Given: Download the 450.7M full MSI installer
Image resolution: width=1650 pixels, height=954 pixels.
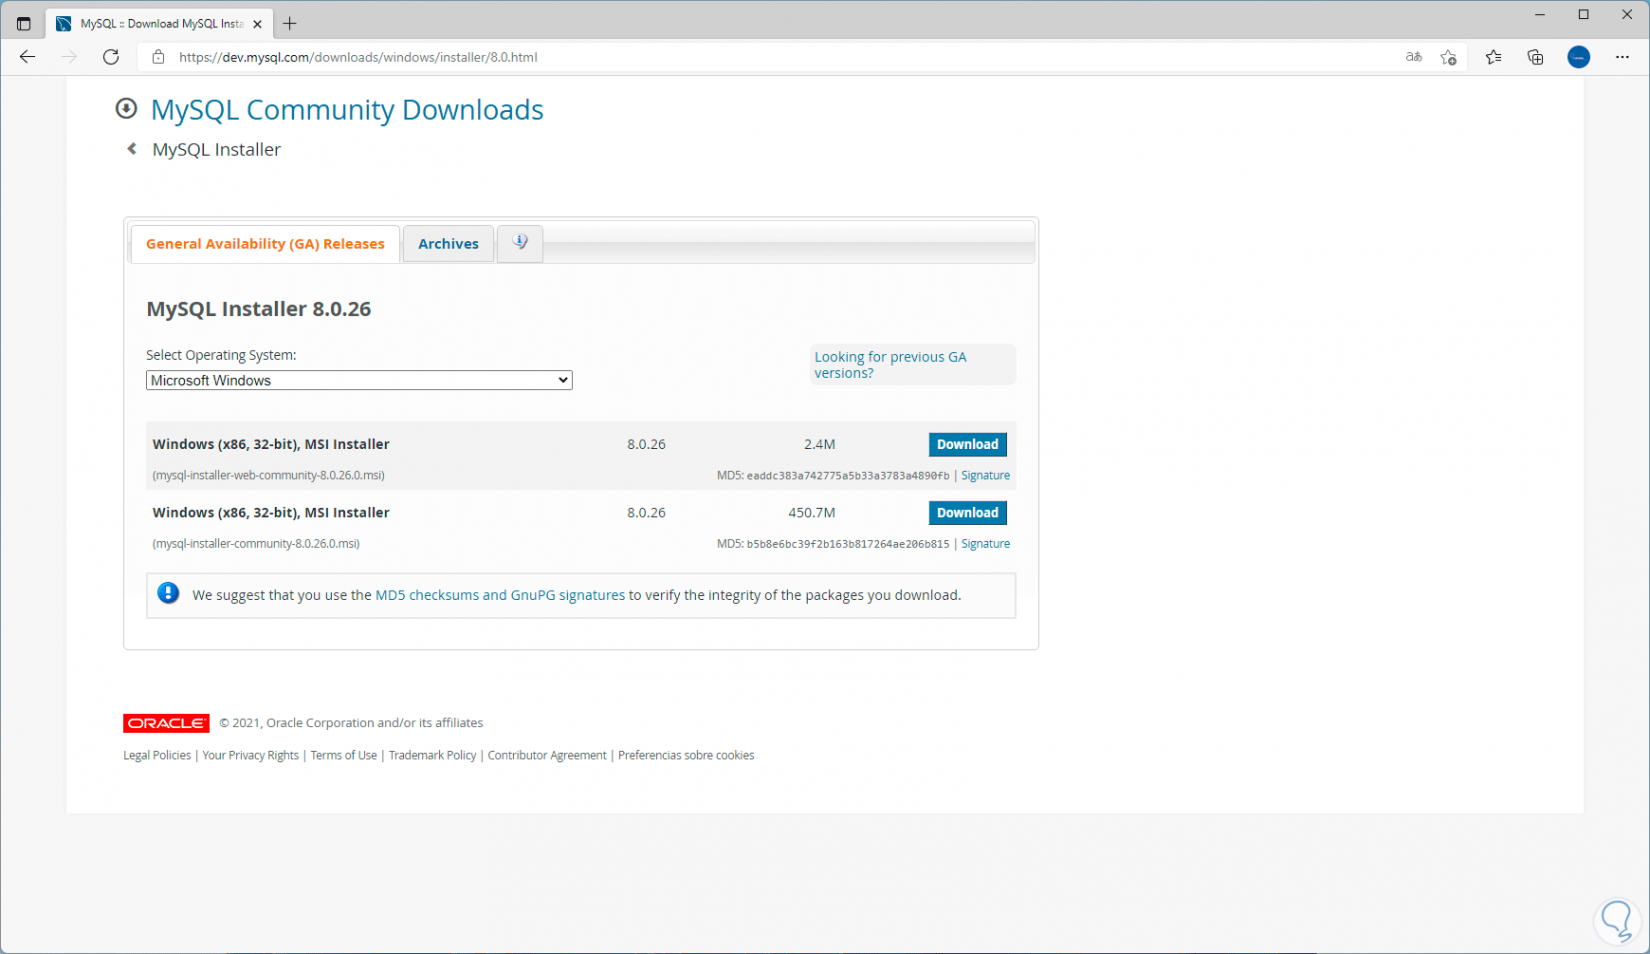Looking at the screenshot, I should coord(967,513).
